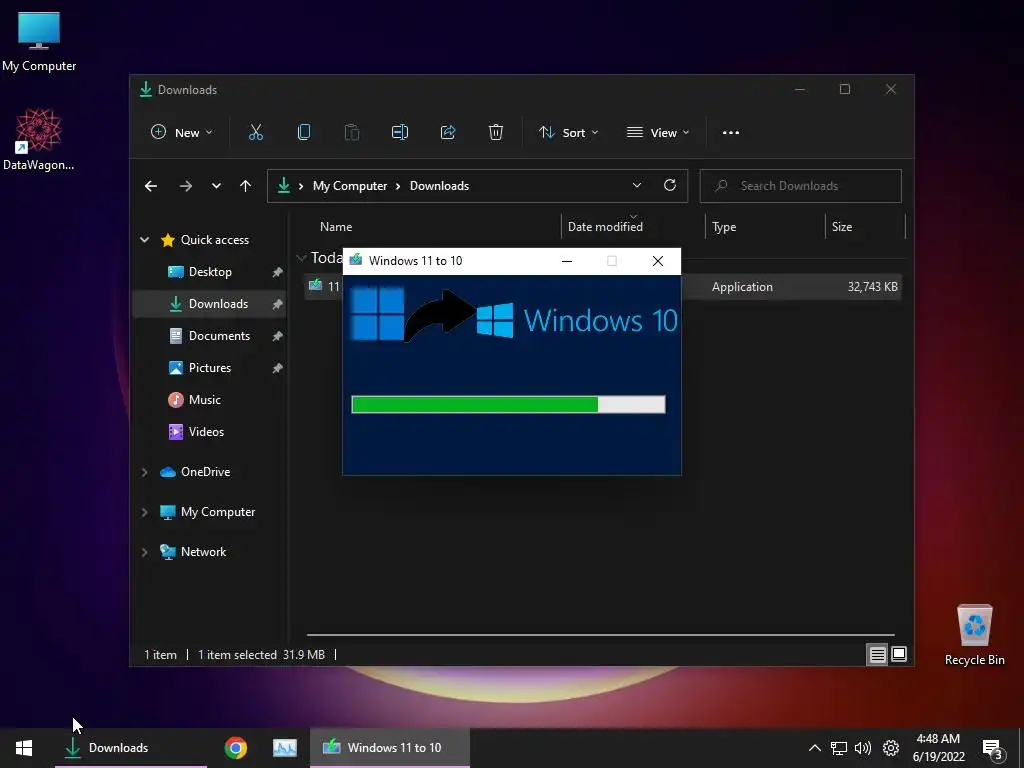Expand the Network tree node
1024x768 pixels.
point(144,552)
